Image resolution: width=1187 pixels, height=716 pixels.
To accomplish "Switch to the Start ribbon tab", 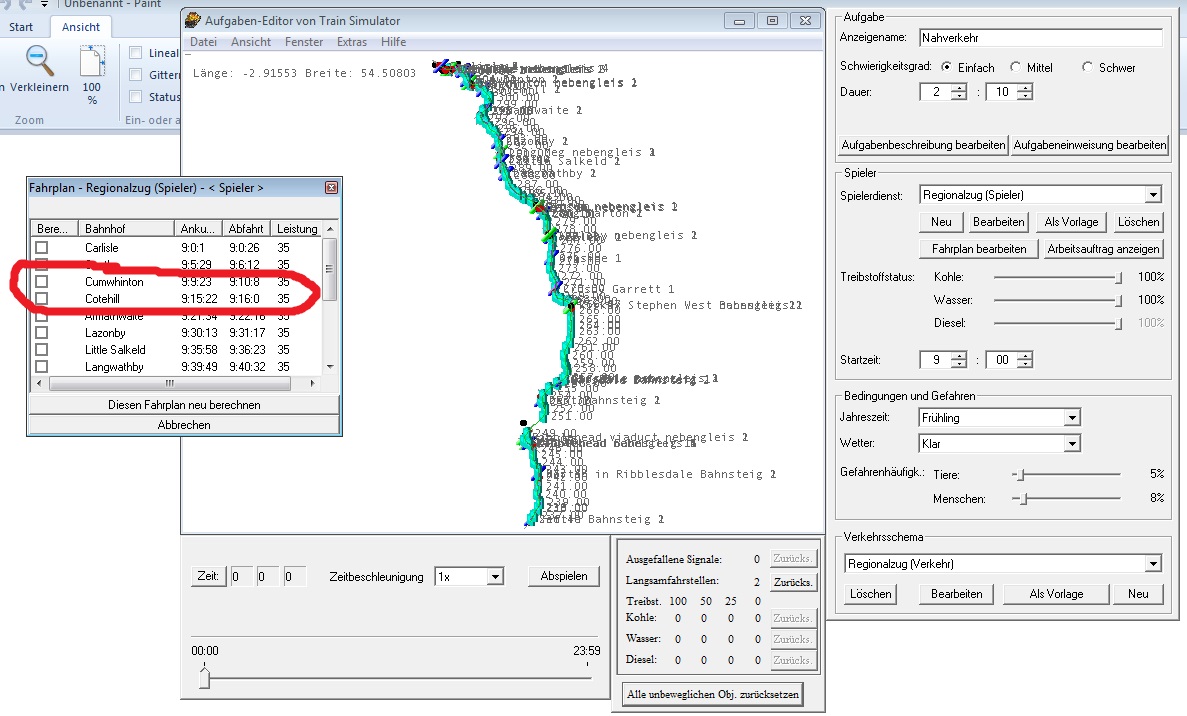I will (x=21, y=27).
